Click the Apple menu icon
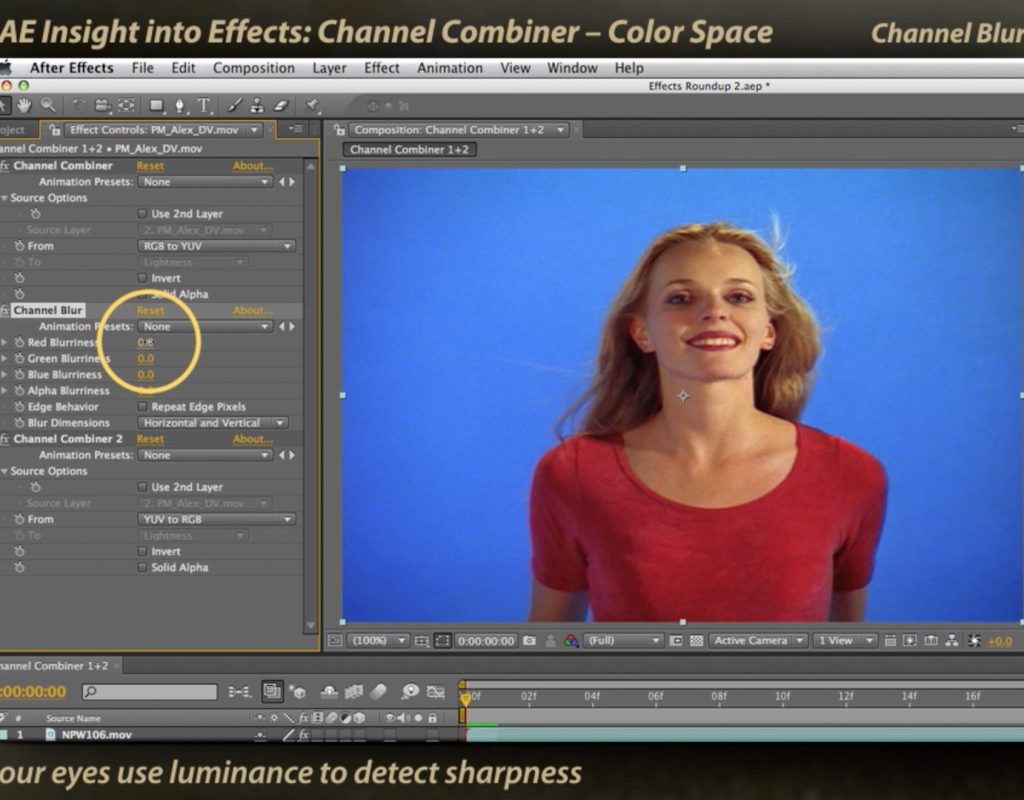Screen dimensions: 1024x800 pos(5,67)
